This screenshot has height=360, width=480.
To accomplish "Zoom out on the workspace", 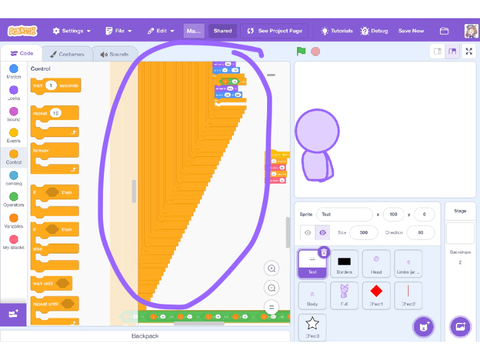I will tap(272, 288).
